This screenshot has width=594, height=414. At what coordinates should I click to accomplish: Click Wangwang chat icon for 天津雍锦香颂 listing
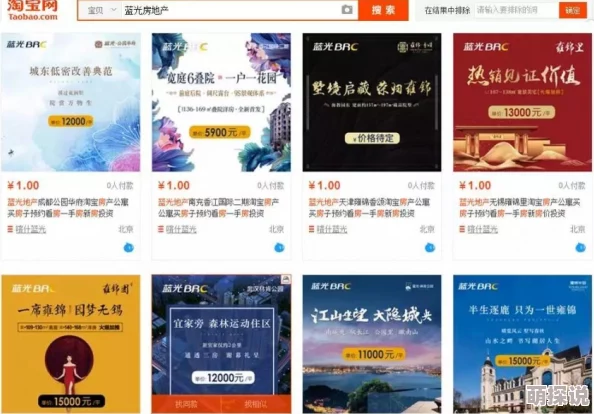coord(430,248)
